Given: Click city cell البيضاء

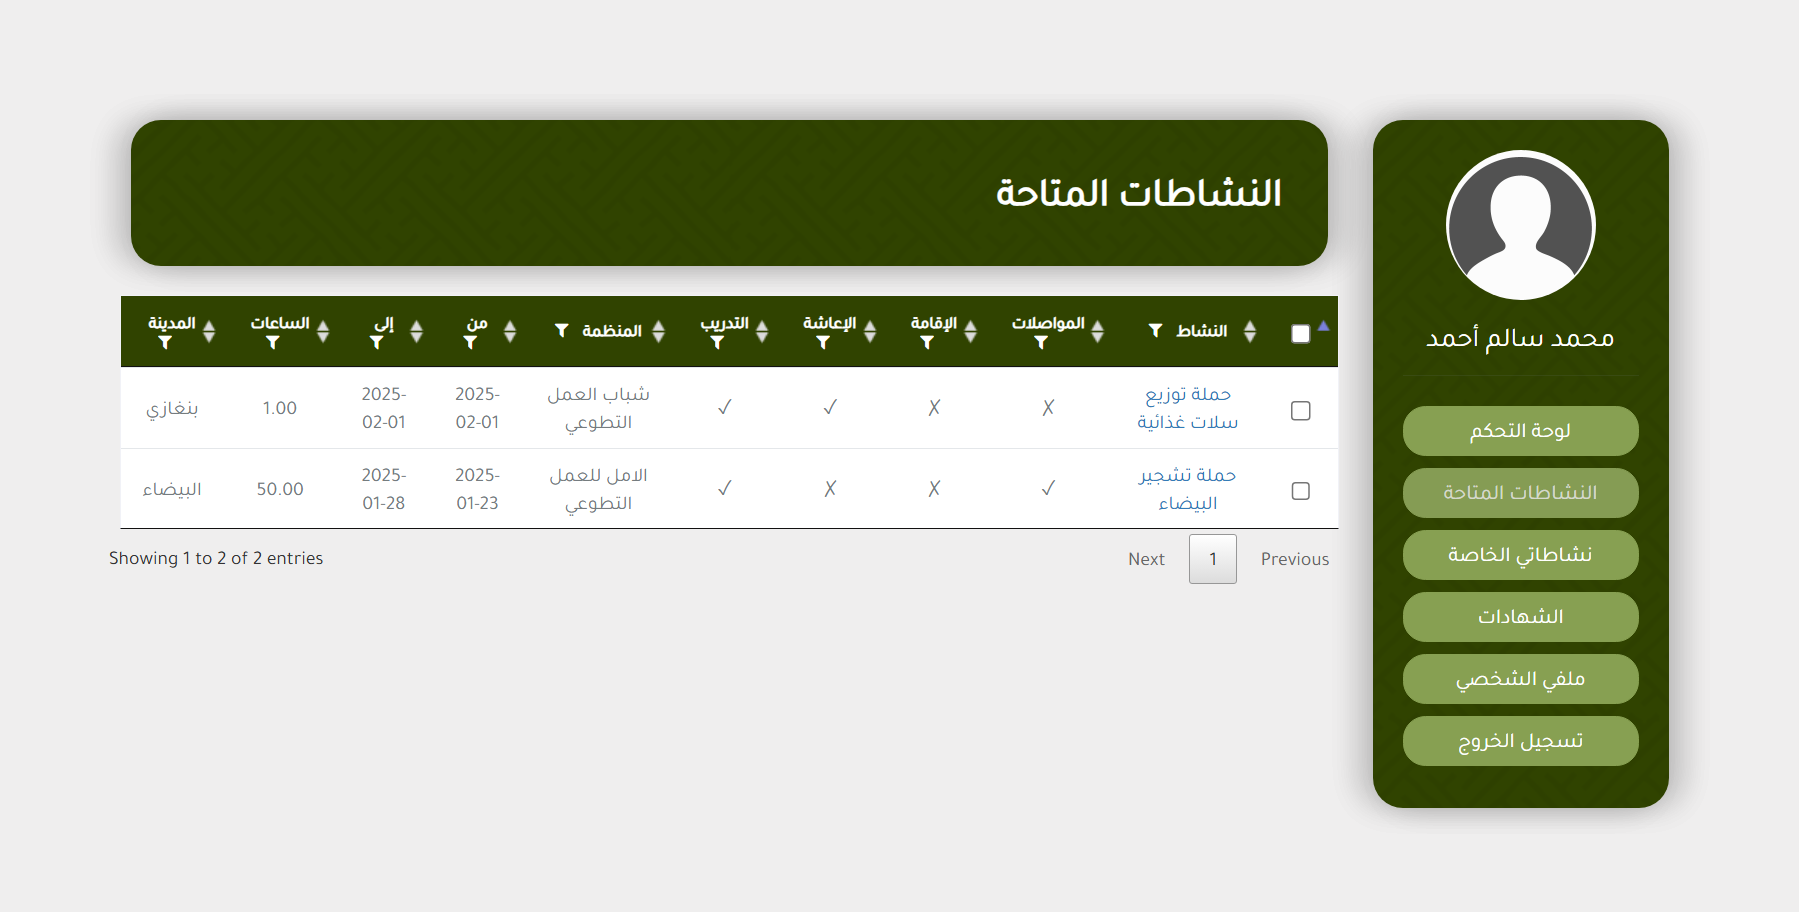Looking at the screenshot, I should [172, 489].
